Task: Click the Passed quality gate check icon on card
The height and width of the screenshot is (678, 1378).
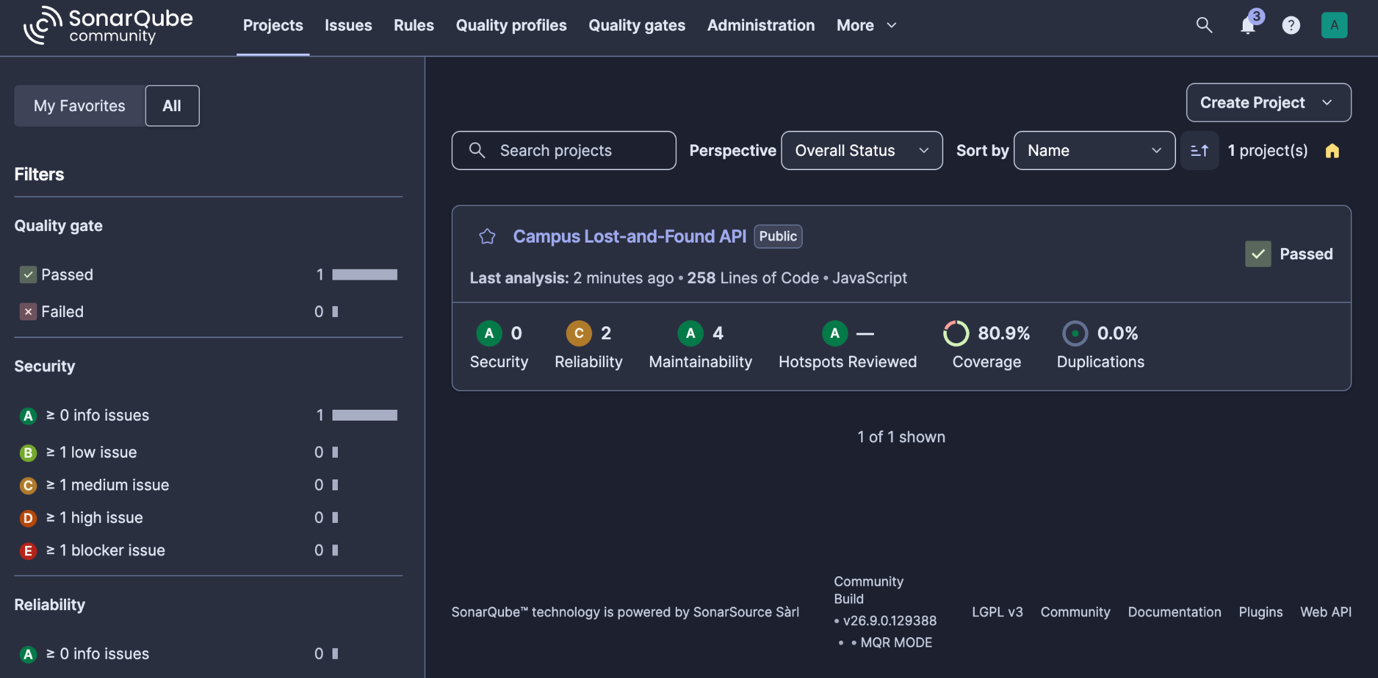Action: pyautogui.click(x=1258, y=254)
